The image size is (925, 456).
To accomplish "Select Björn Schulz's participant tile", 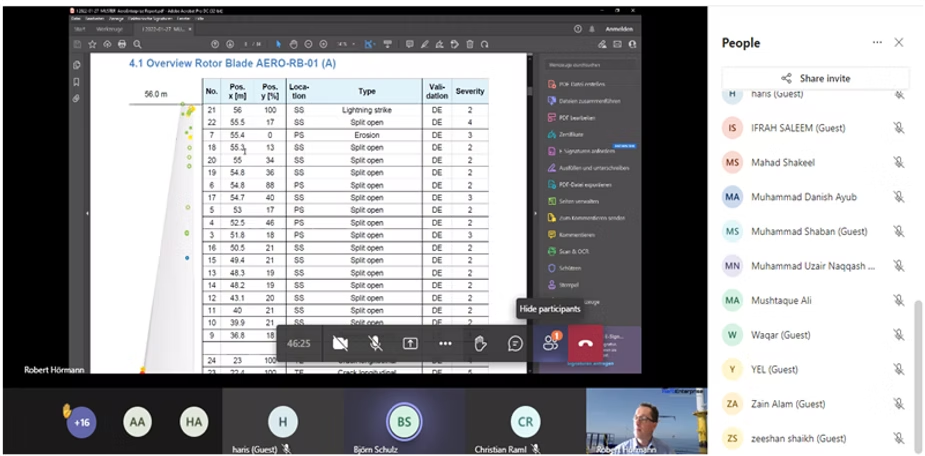I will click(x=405, y=423).
